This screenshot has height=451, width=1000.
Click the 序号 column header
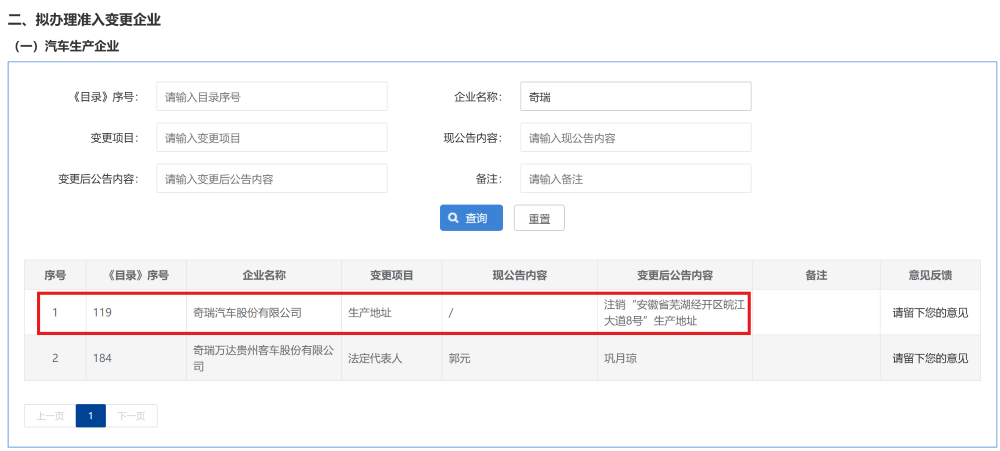55,276
